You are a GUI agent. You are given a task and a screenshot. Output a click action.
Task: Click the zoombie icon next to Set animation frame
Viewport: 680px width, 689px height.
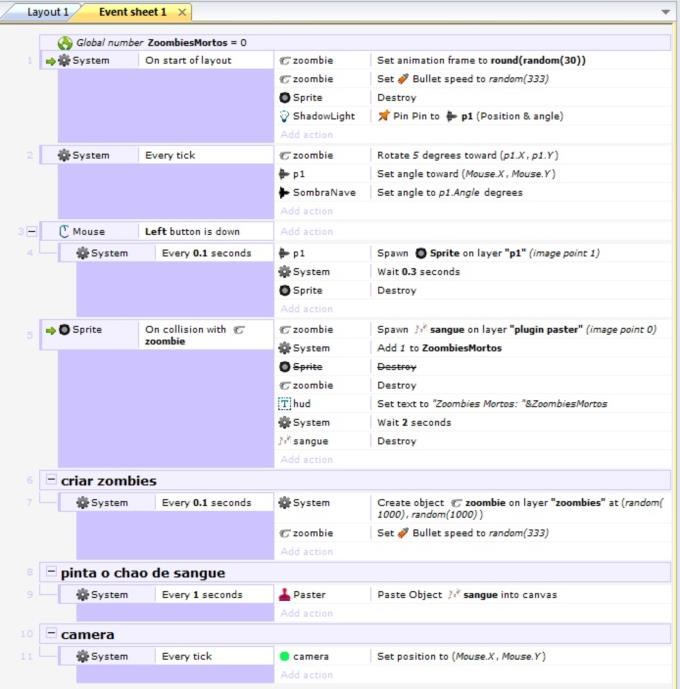285,61
